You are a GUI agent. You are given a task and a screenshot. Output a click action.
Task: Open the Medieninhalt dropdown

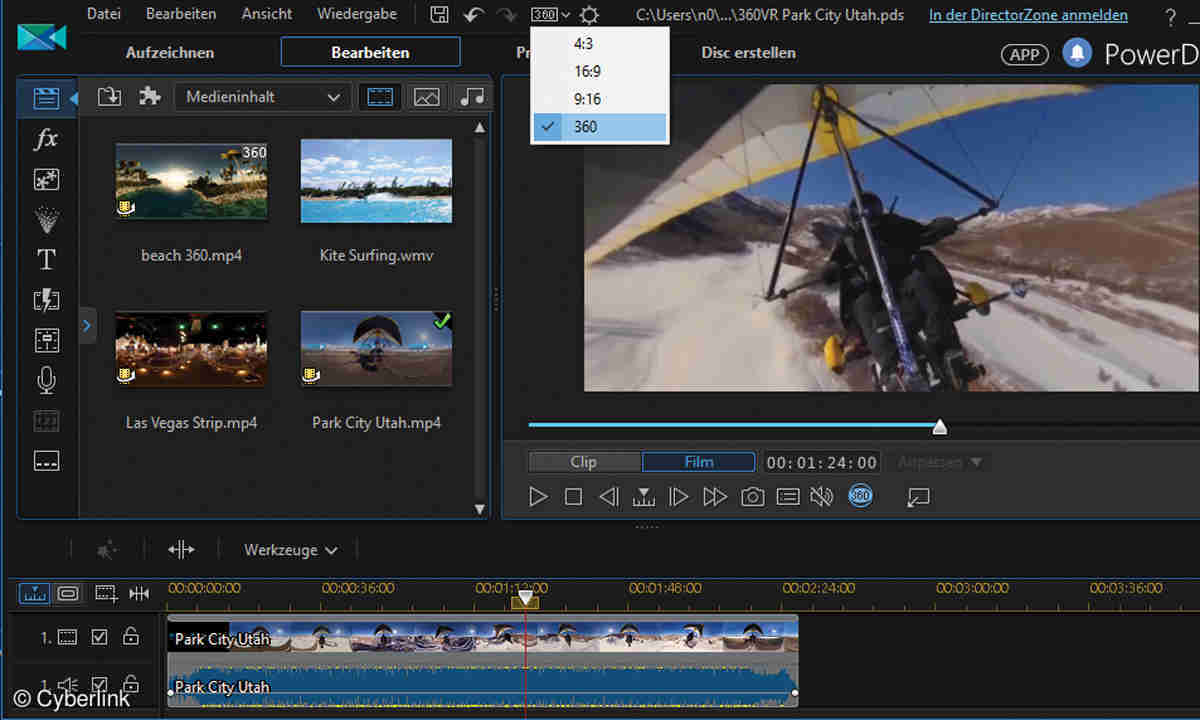(262, 96)
